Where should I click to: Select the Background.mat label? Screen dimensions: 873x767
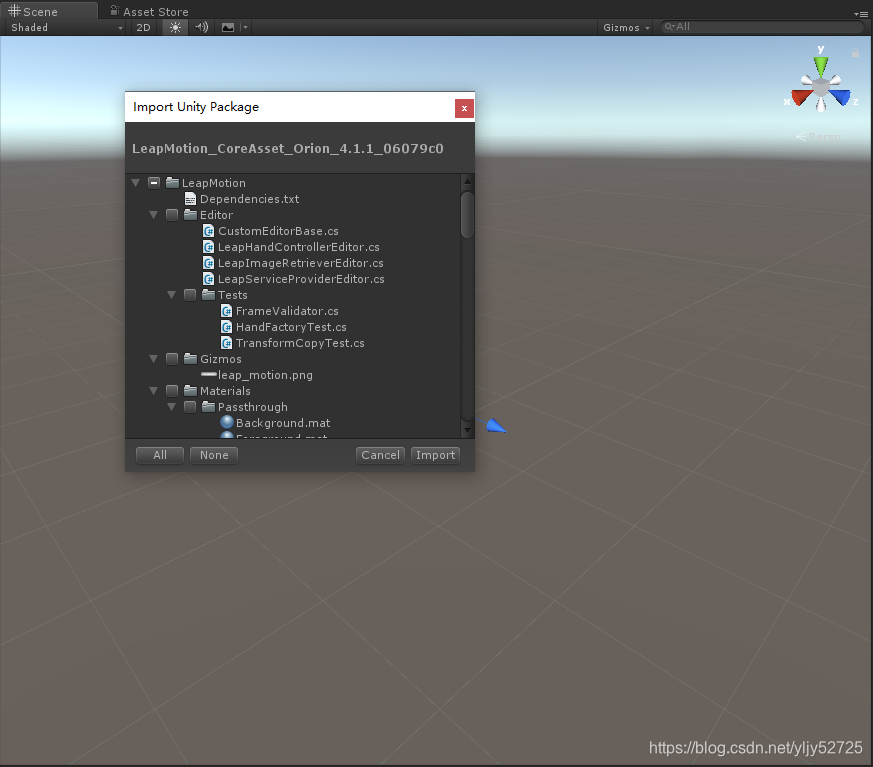click(283, 423)
